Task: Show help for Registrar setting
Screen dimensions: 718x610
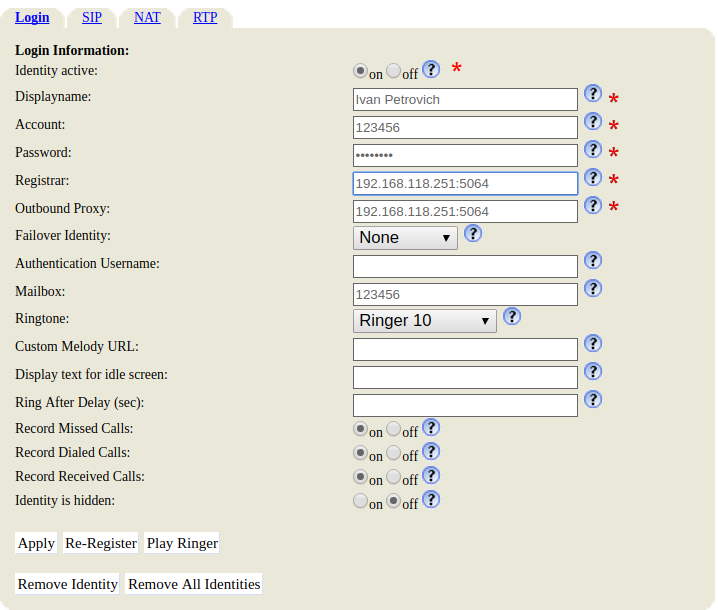Action: click(592, 178)
